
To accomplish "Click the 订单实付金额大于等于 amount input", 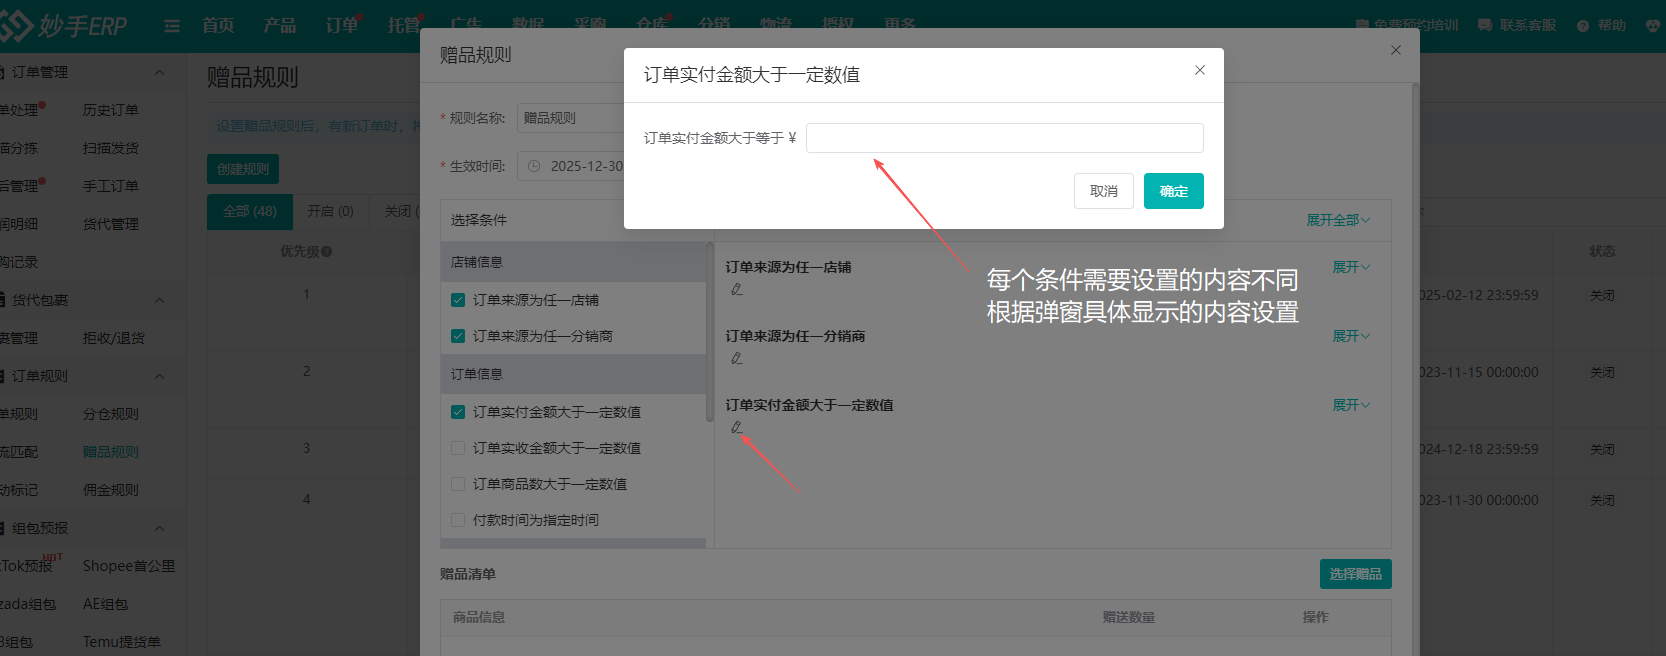I will click(x=1005, y=138).
